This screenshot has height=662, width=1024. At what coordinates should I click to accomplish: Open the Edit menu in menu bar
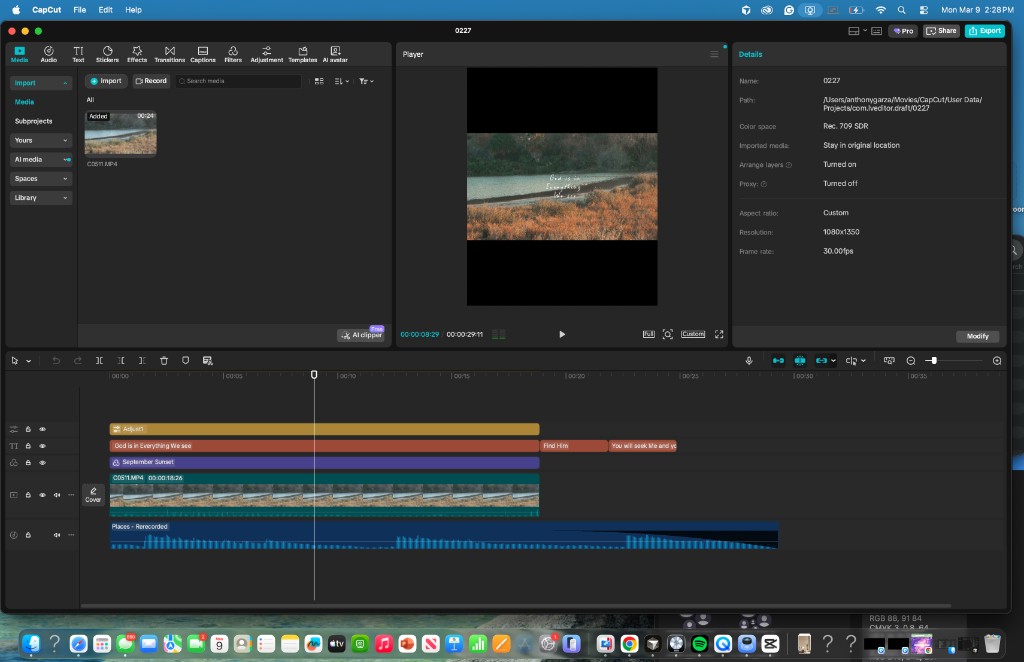104,10
